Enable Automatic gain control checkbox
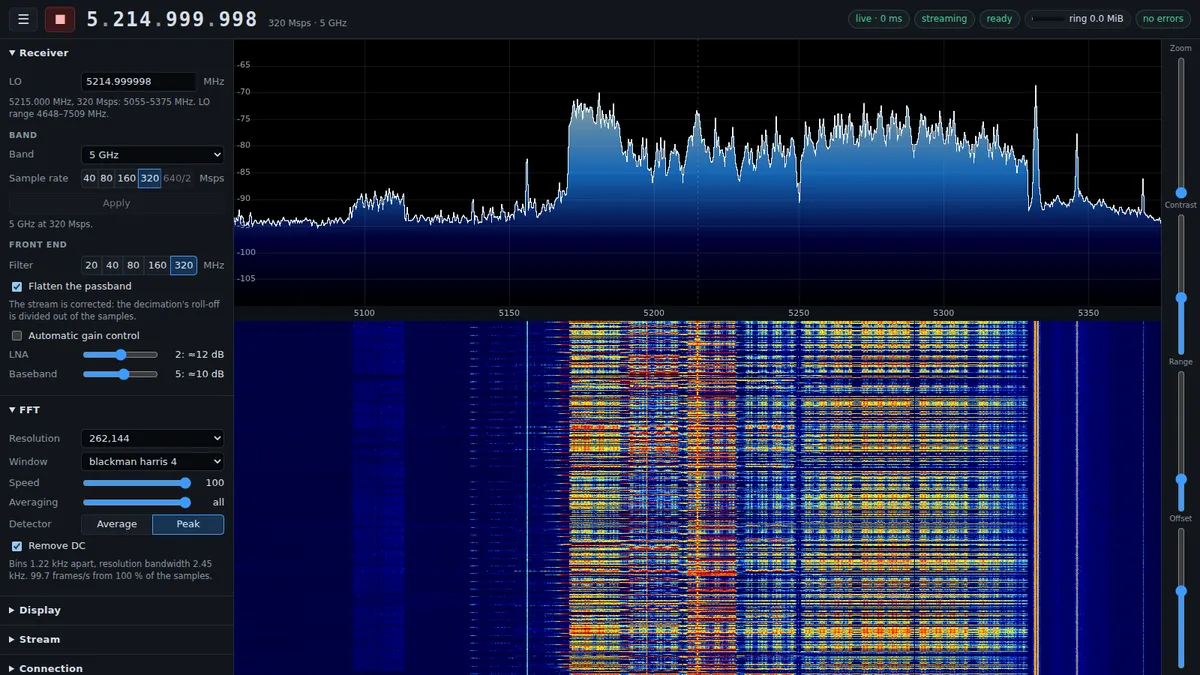Image resolution: width=1200 pixels, height=675 pixels. point(17,336)
